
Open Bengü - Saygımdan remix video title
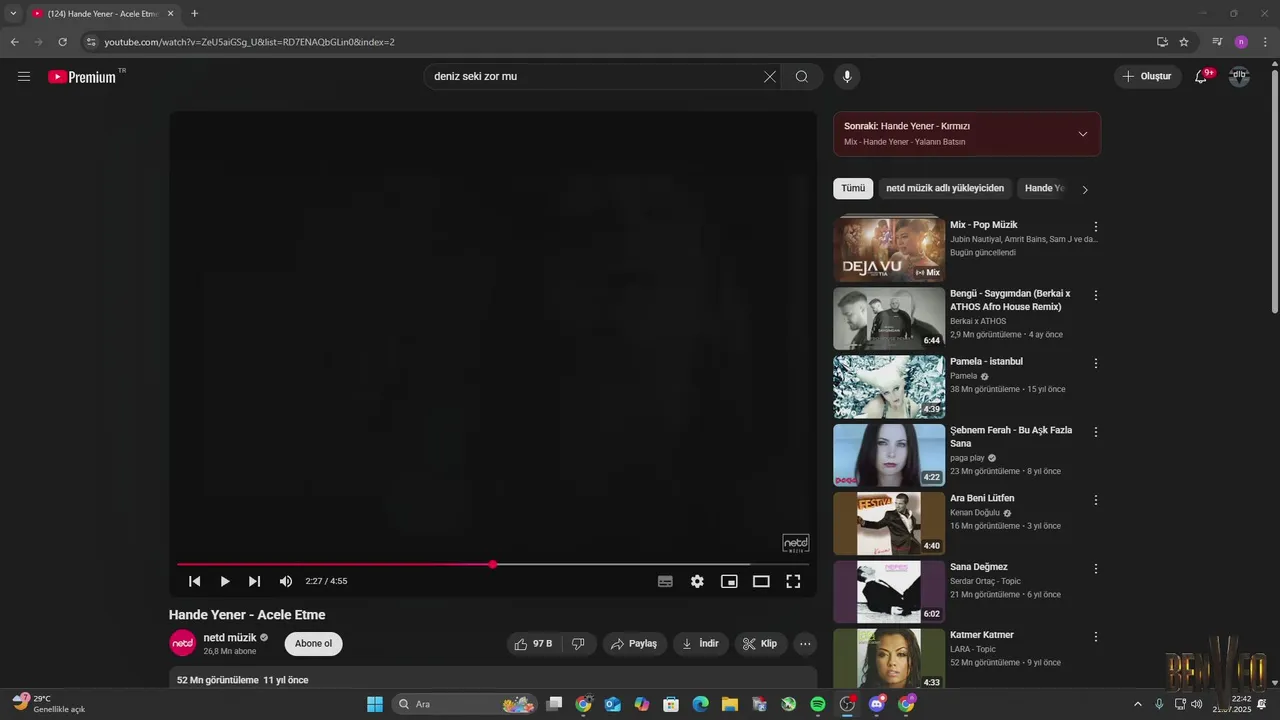coord(1010,300)
